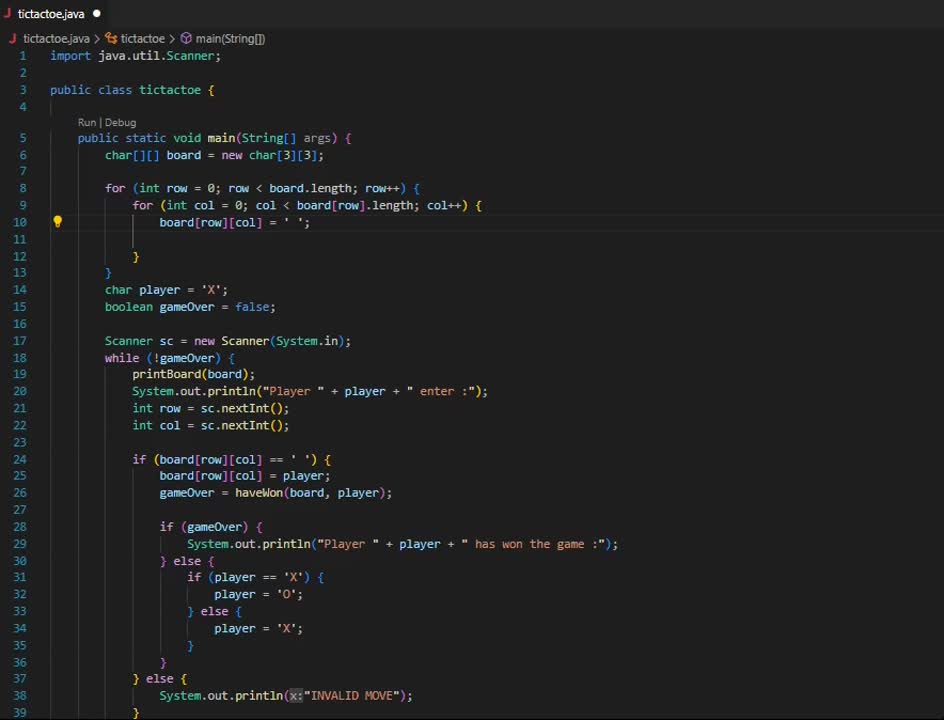944x720 pixels.
Task: Click the 'new char[3][3]' expression
Action: click(270, 155)
